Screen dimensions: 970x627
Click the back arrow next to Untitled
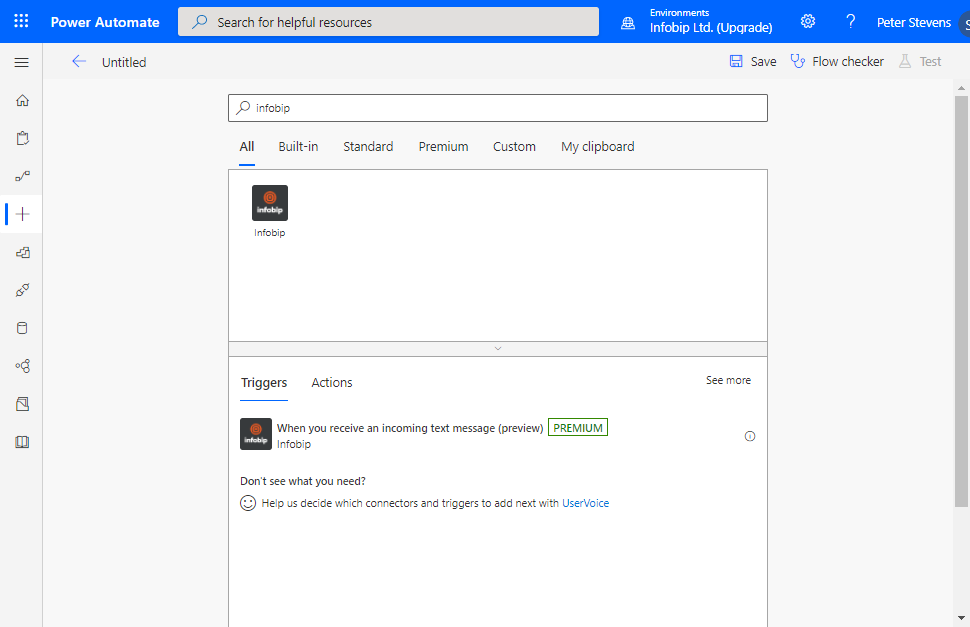tap(79, 62)
